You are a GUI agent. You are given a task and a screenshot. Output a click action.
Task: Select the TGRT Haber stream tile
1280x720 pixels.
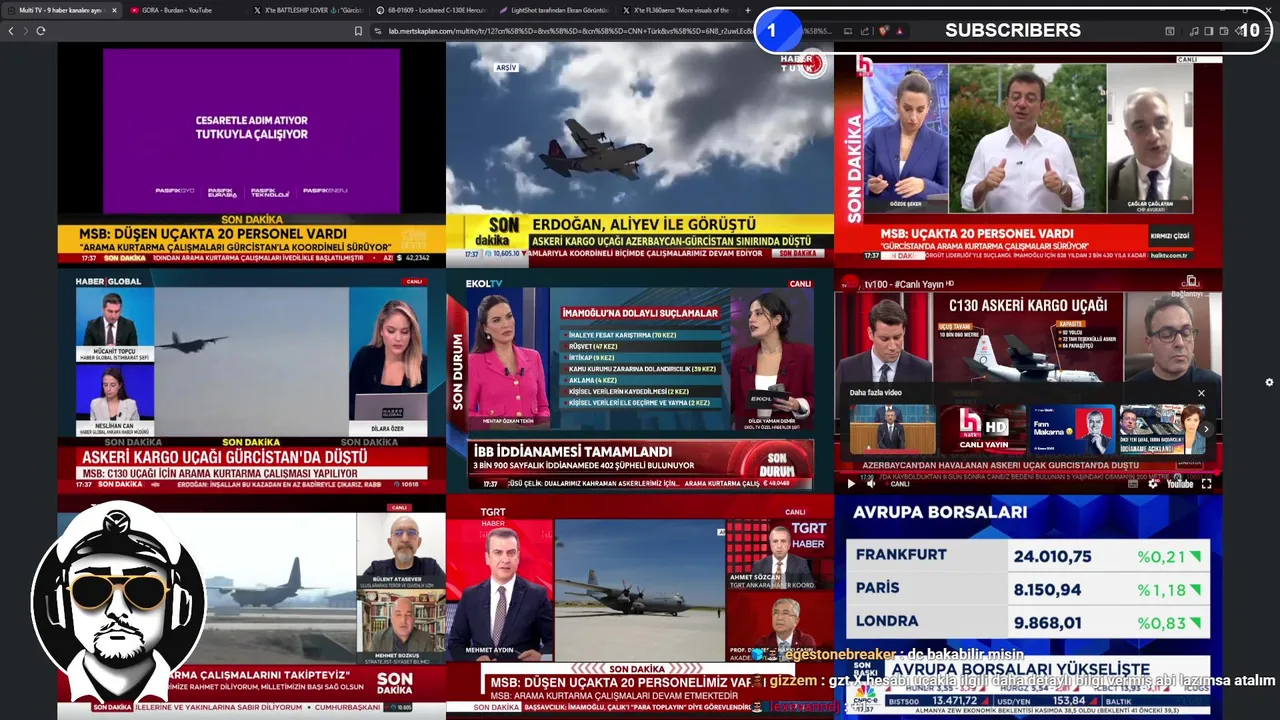pyautogui.click(x=640, y=606)
